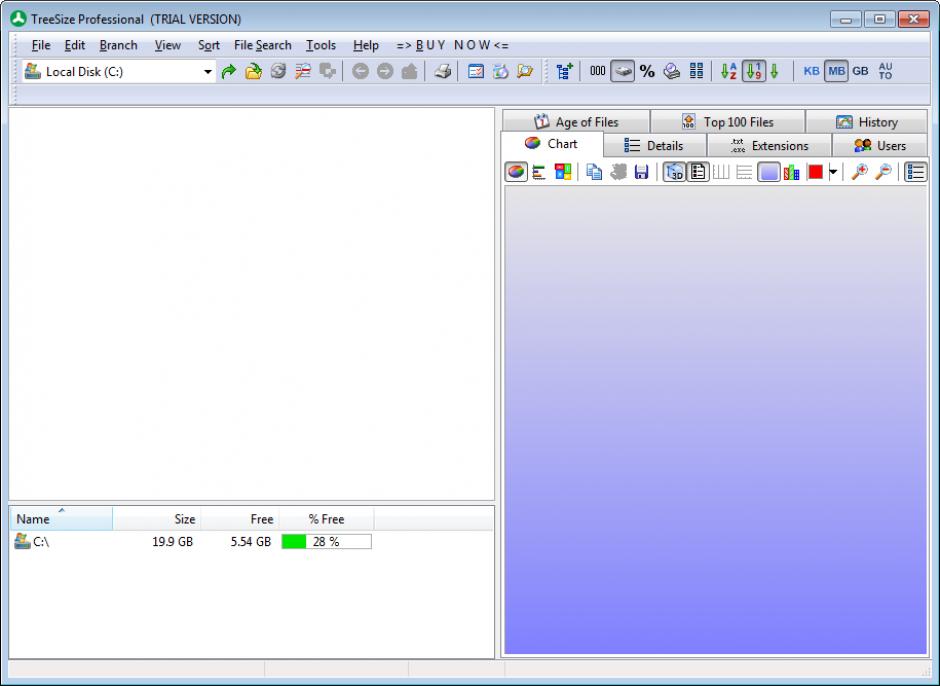Open the View menu

[x=168, y=46]
